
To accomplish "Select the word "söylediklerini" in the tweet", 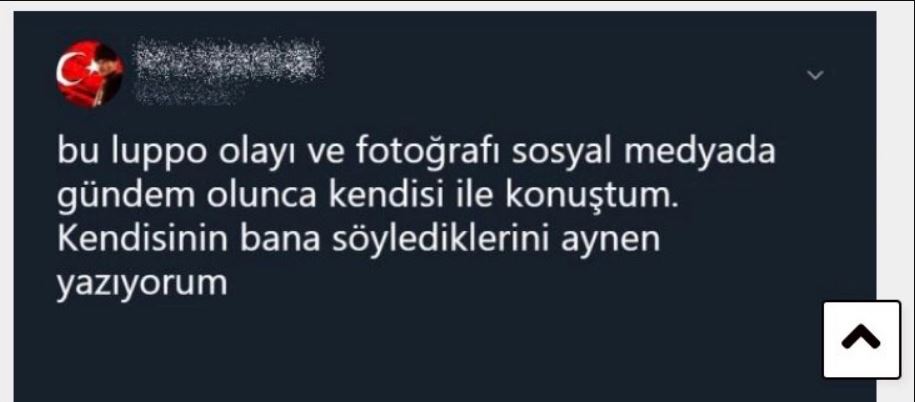I will pyautogui.click(x=441, y=241).
